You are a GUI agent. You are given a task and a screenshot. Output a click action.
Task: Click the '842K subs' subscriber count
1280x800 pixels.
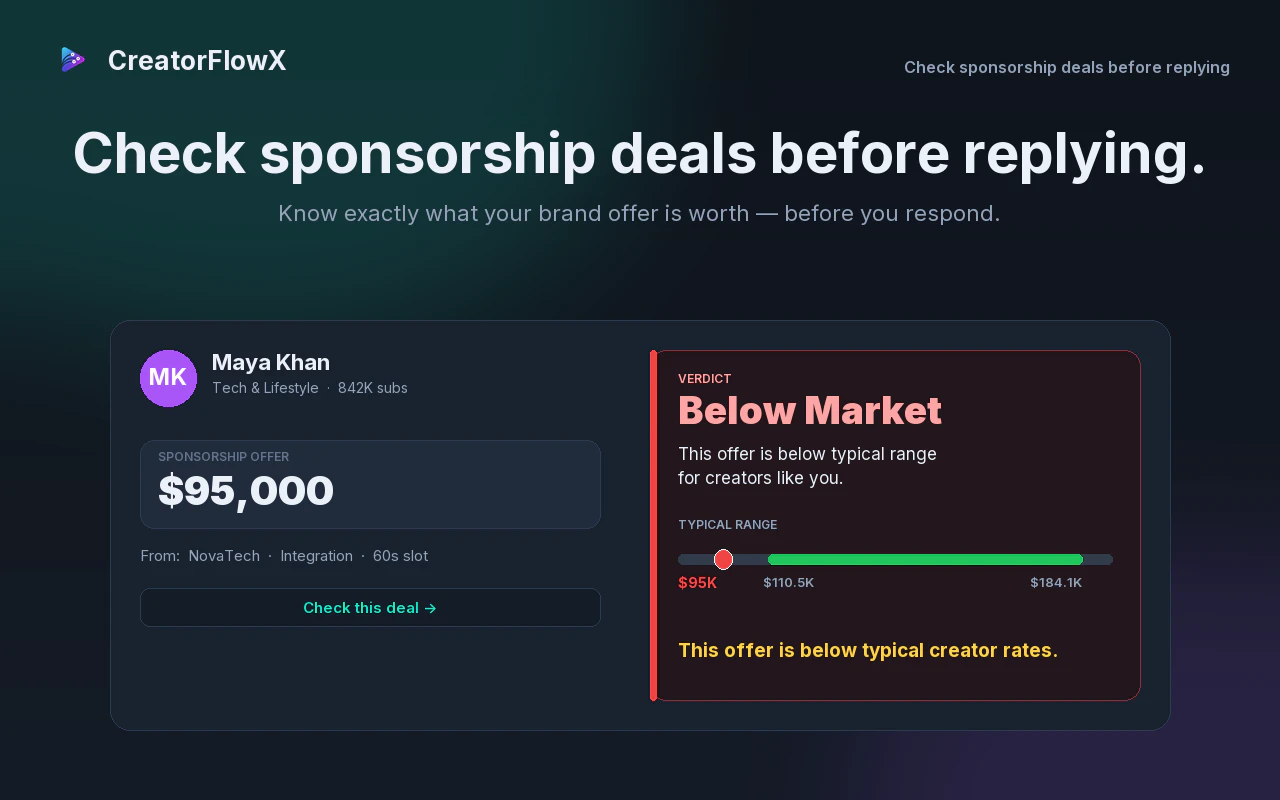click(373, 388)
